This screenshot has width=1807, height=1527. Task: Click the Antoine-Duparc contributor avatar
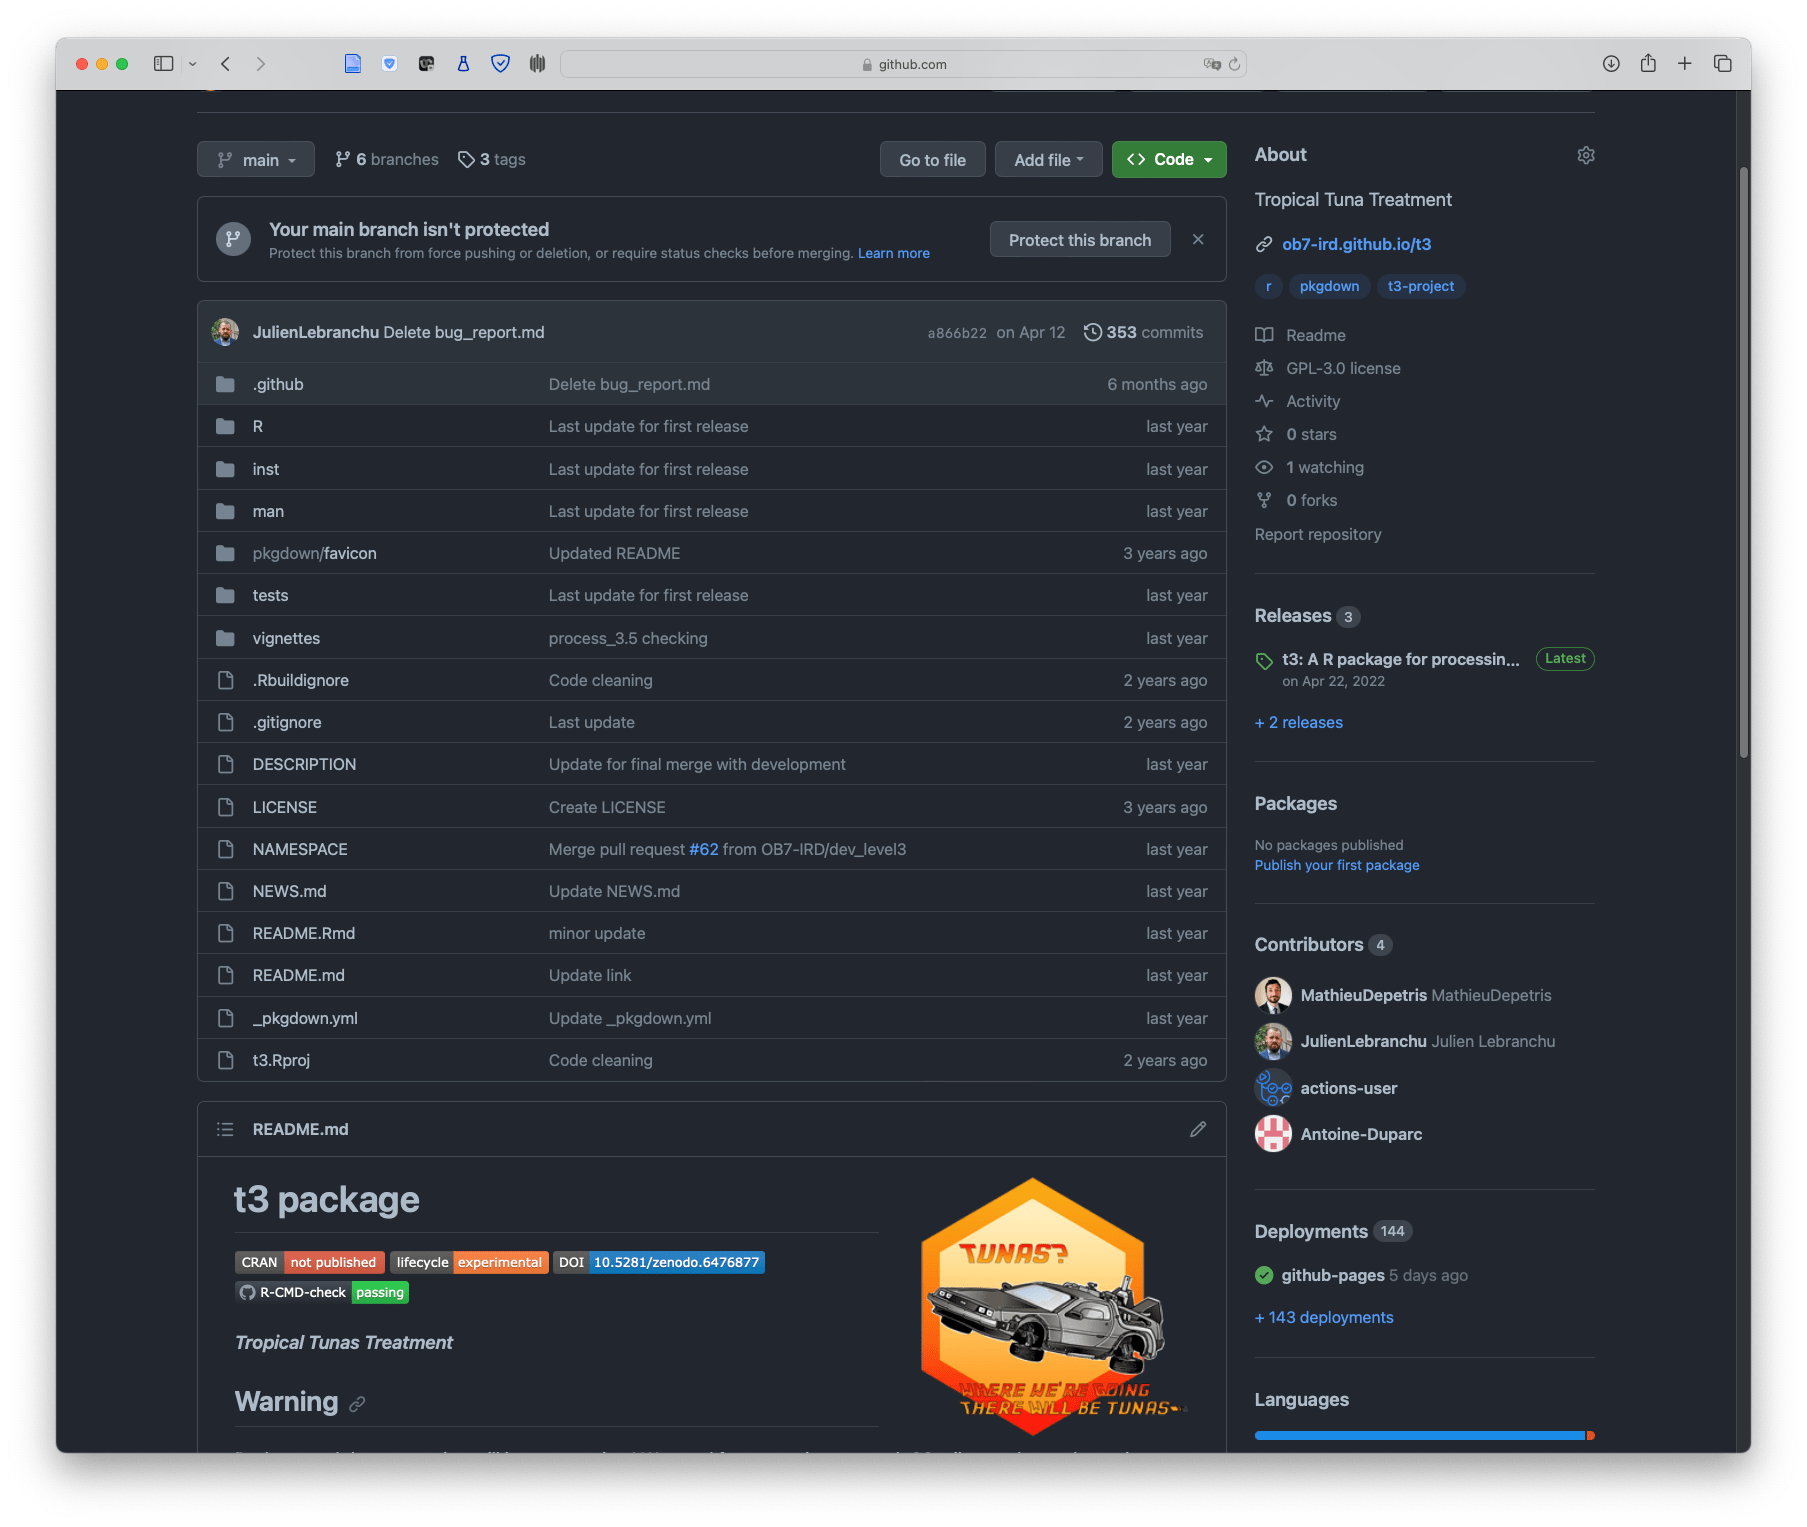pyautogui.click(x=1273, y=1134)
